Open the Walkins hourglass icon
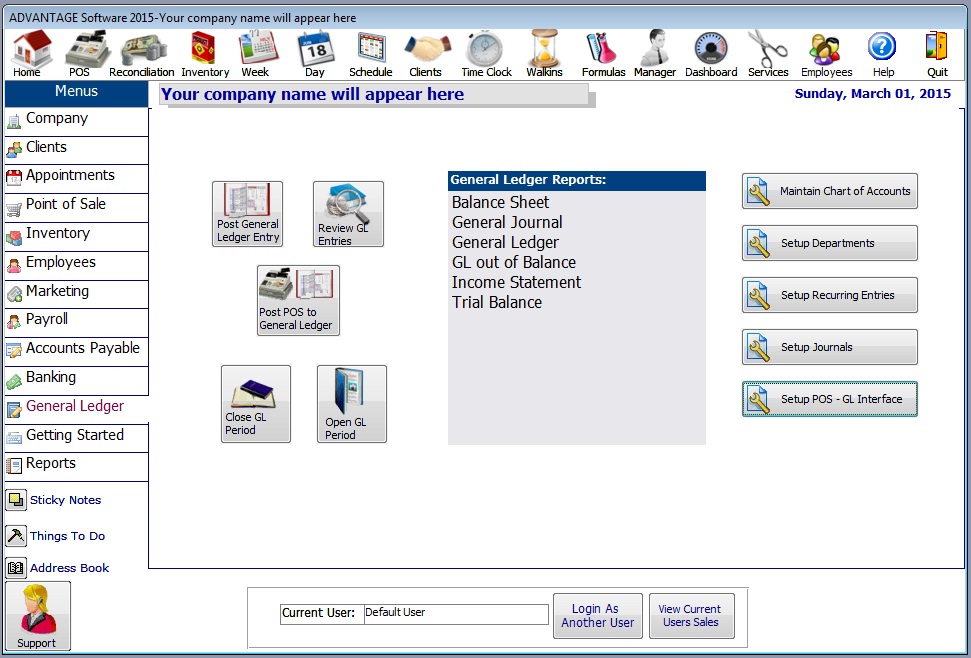 pos(544,54)
